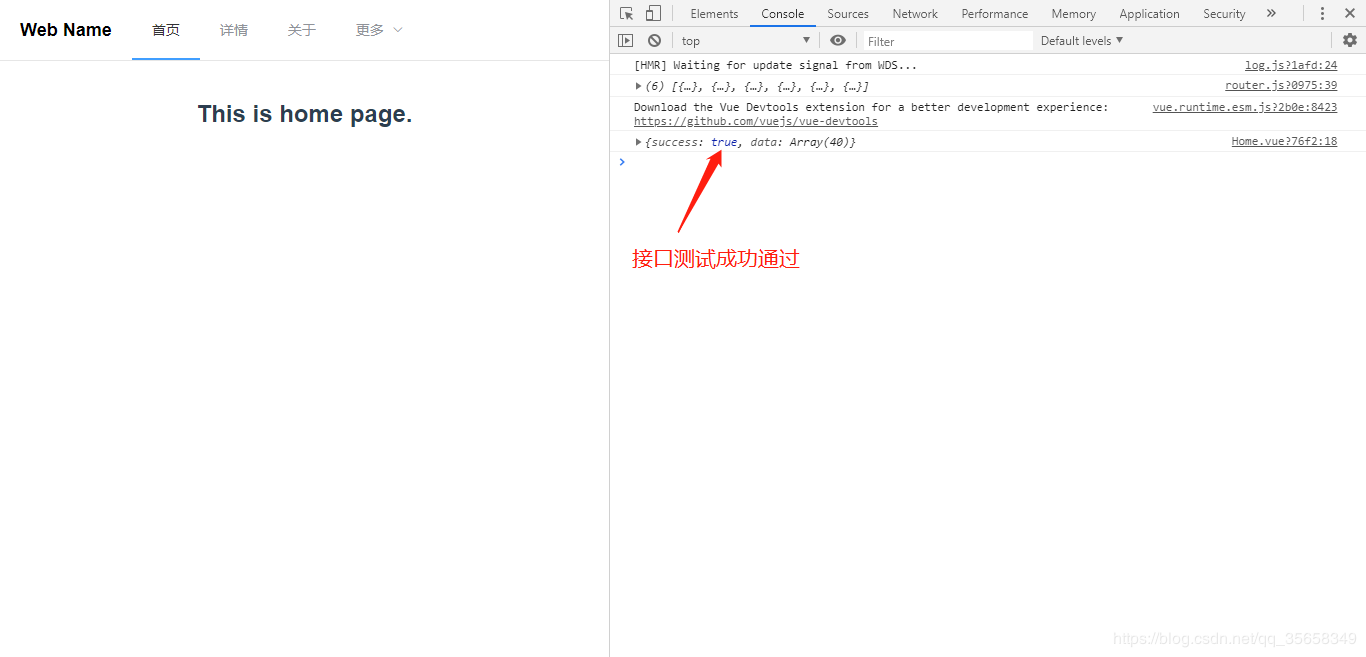
Task: Toggle the device toolbar icon
Action: (653, 13)
